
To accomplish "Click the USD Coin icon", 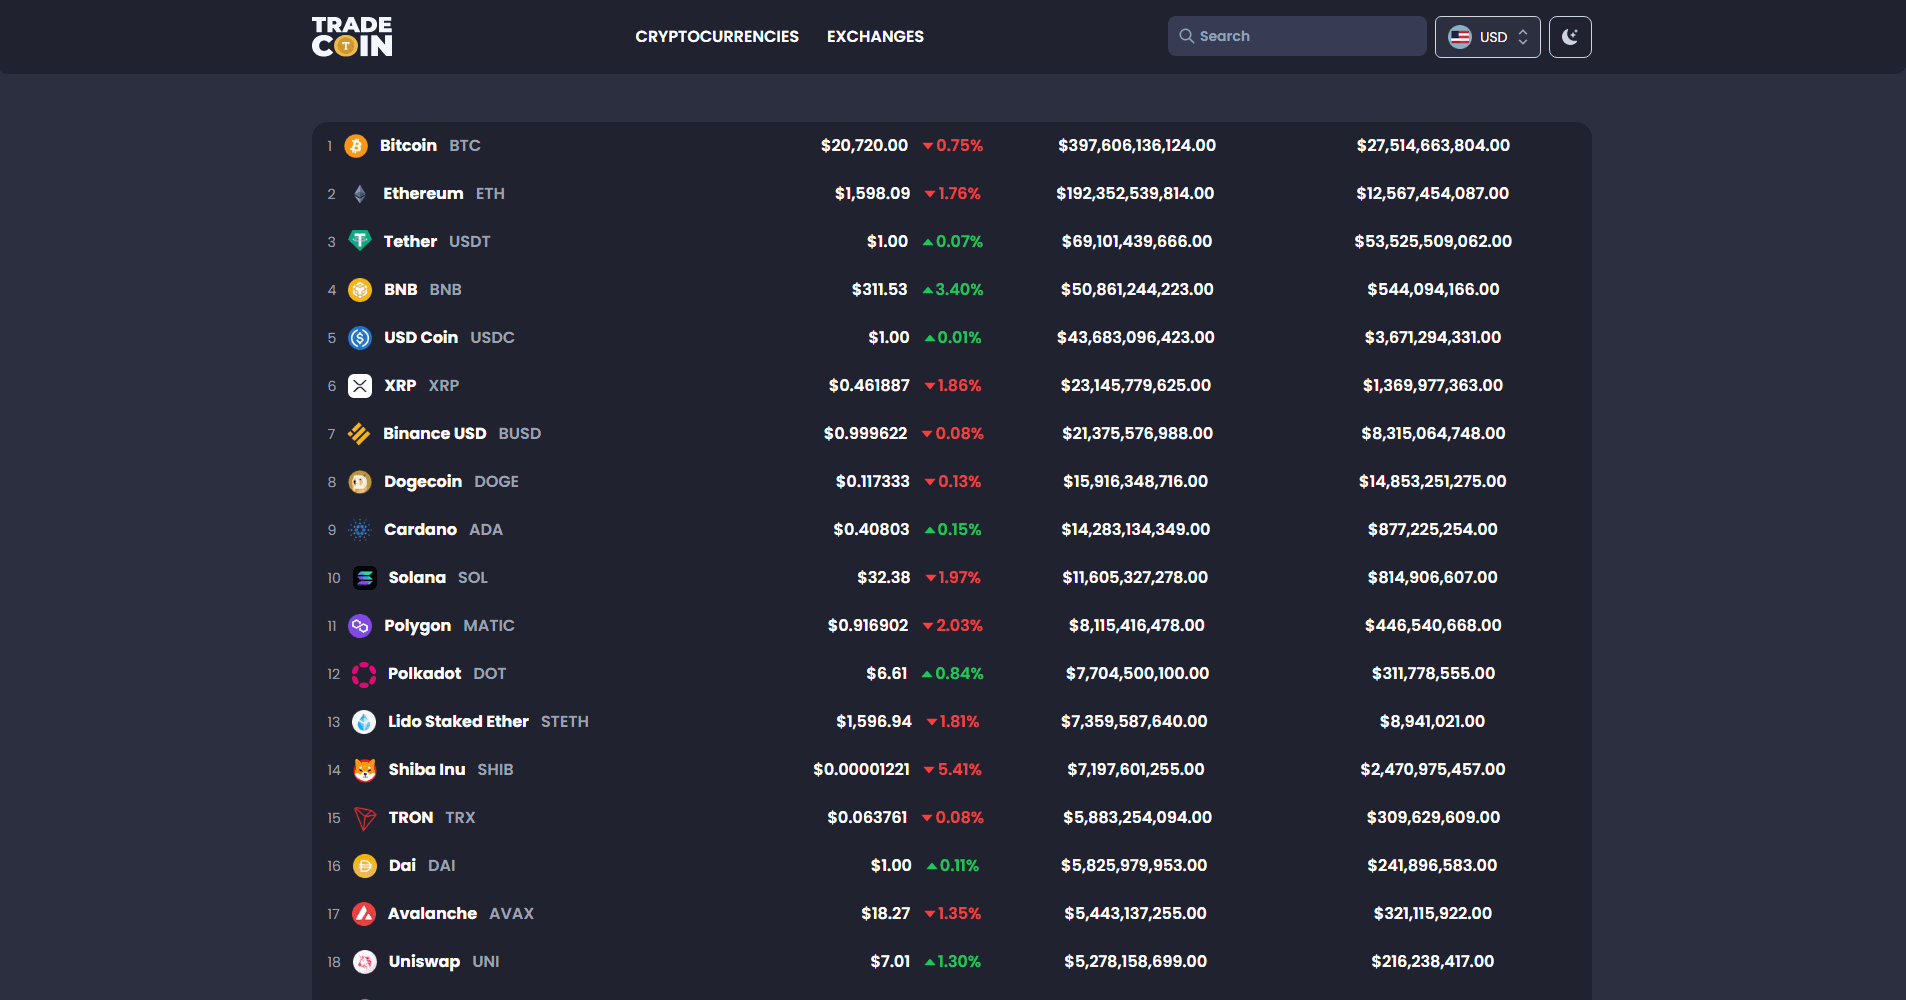I will coord(360,338).
